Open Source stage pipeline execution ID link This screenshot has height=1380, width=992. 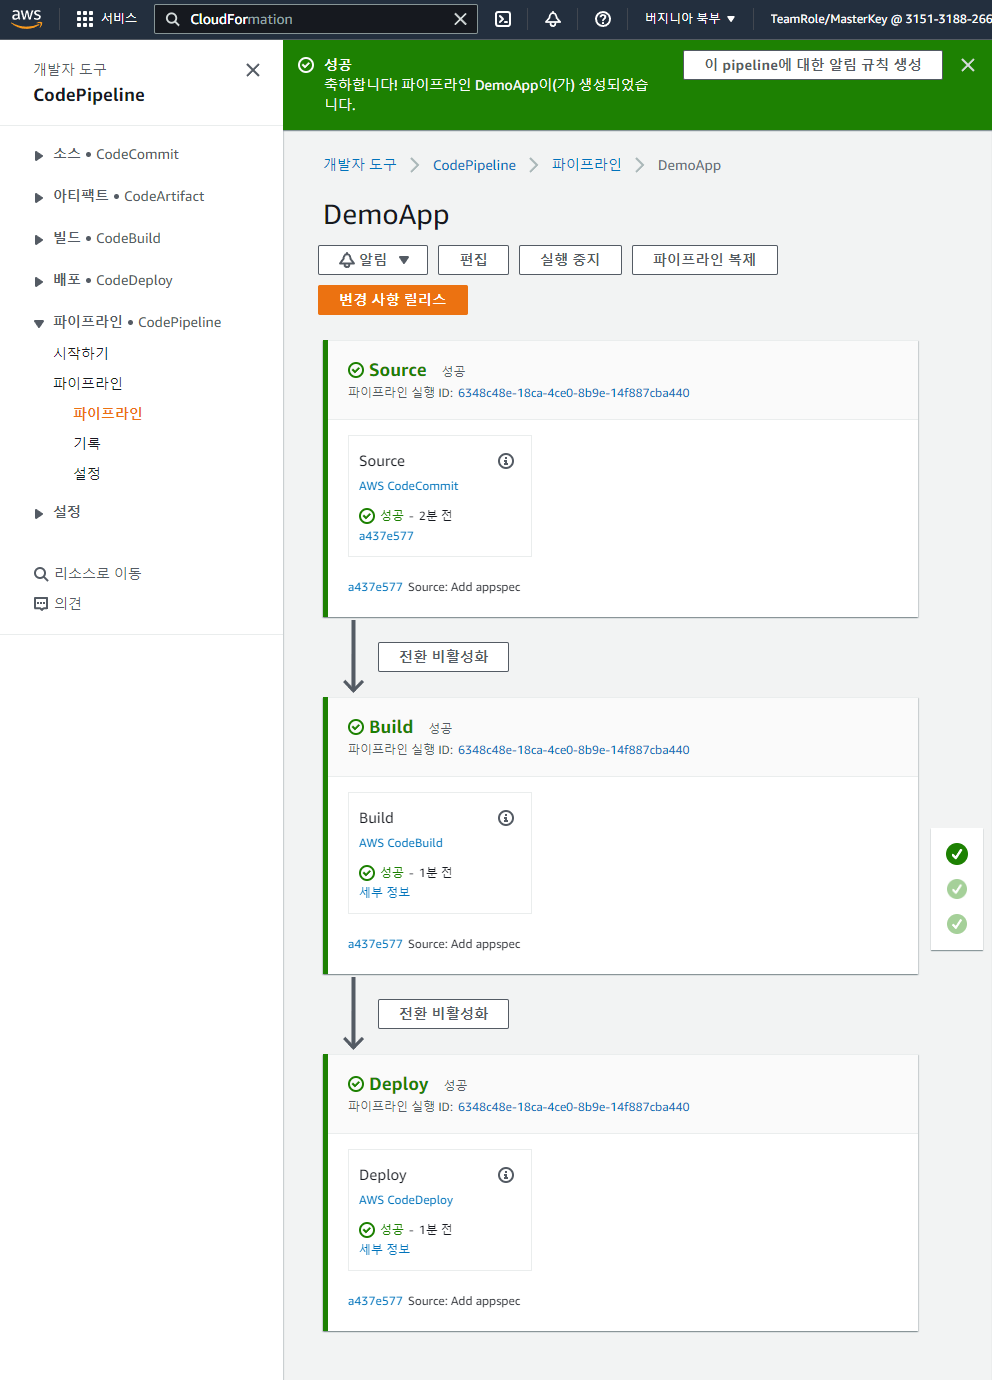point(574,393)
